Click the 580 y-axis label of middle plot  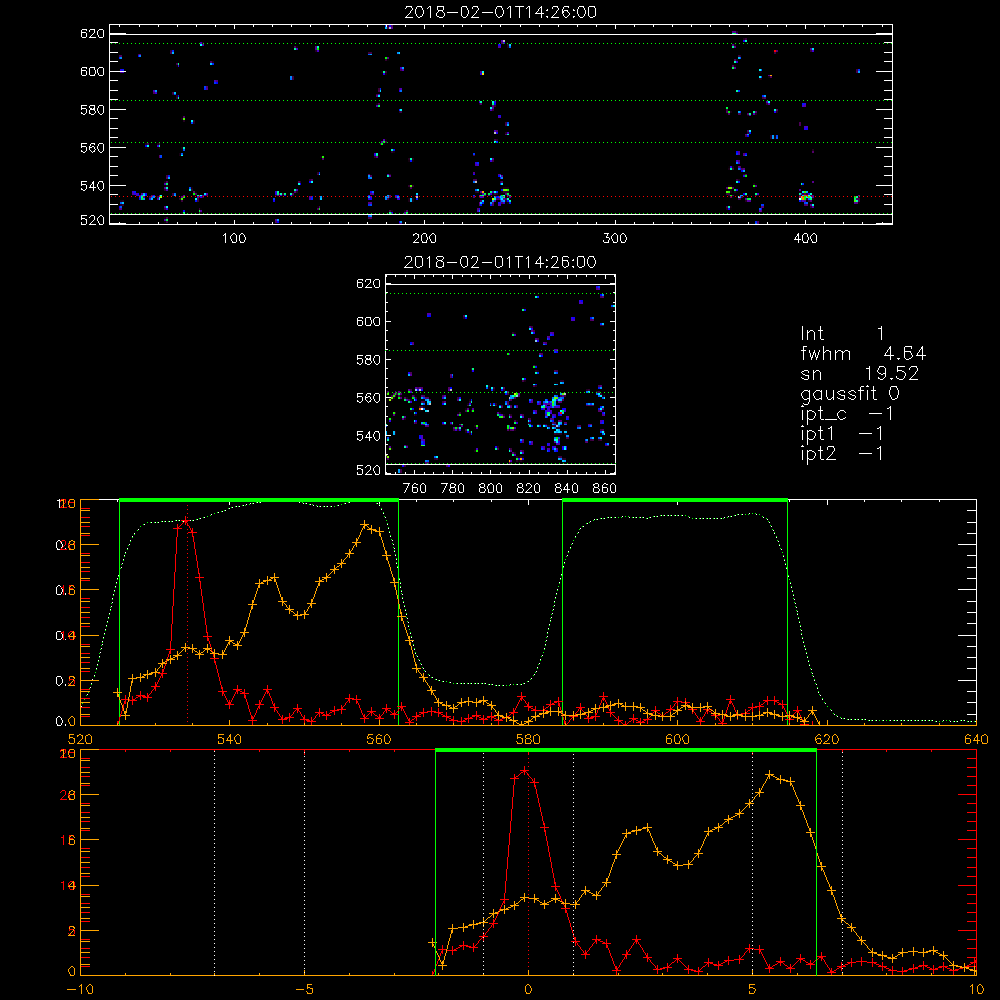pos(368,360)
